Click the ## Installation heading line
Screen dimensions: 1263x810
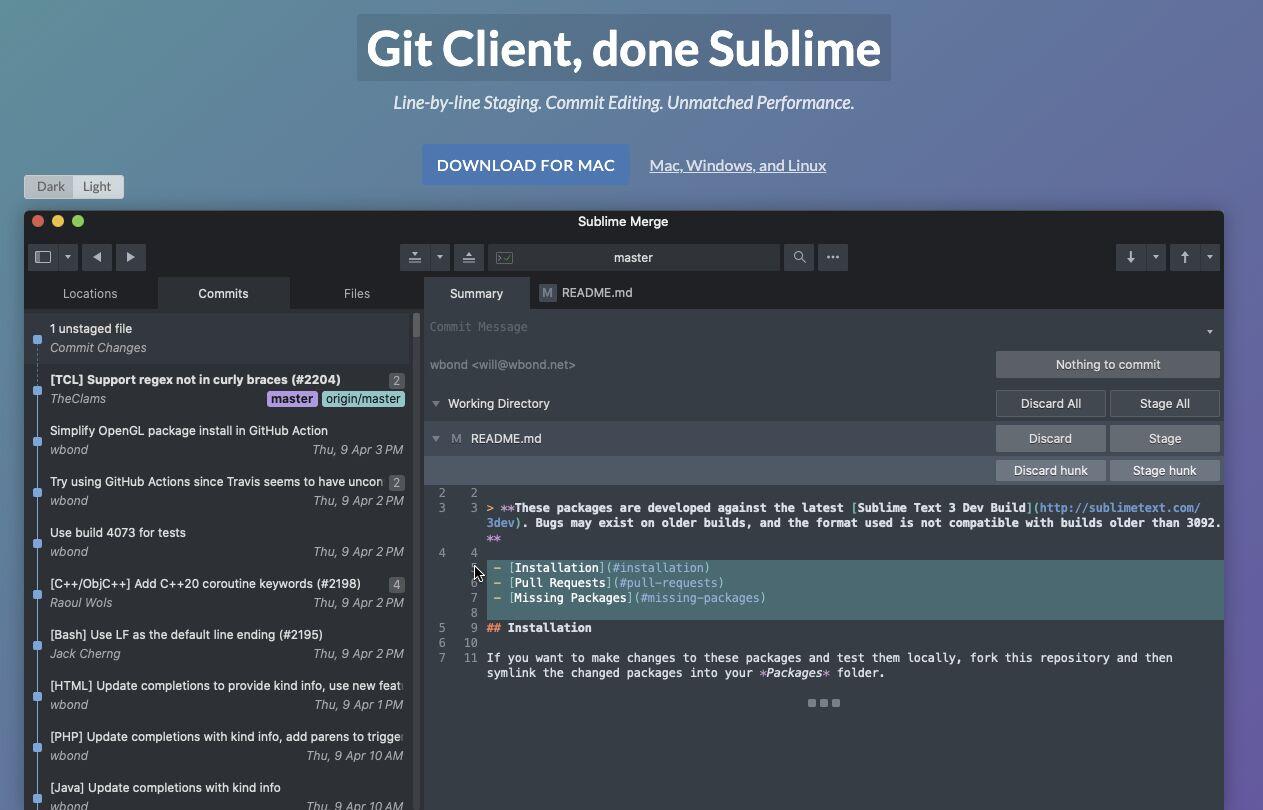point(539,628)
